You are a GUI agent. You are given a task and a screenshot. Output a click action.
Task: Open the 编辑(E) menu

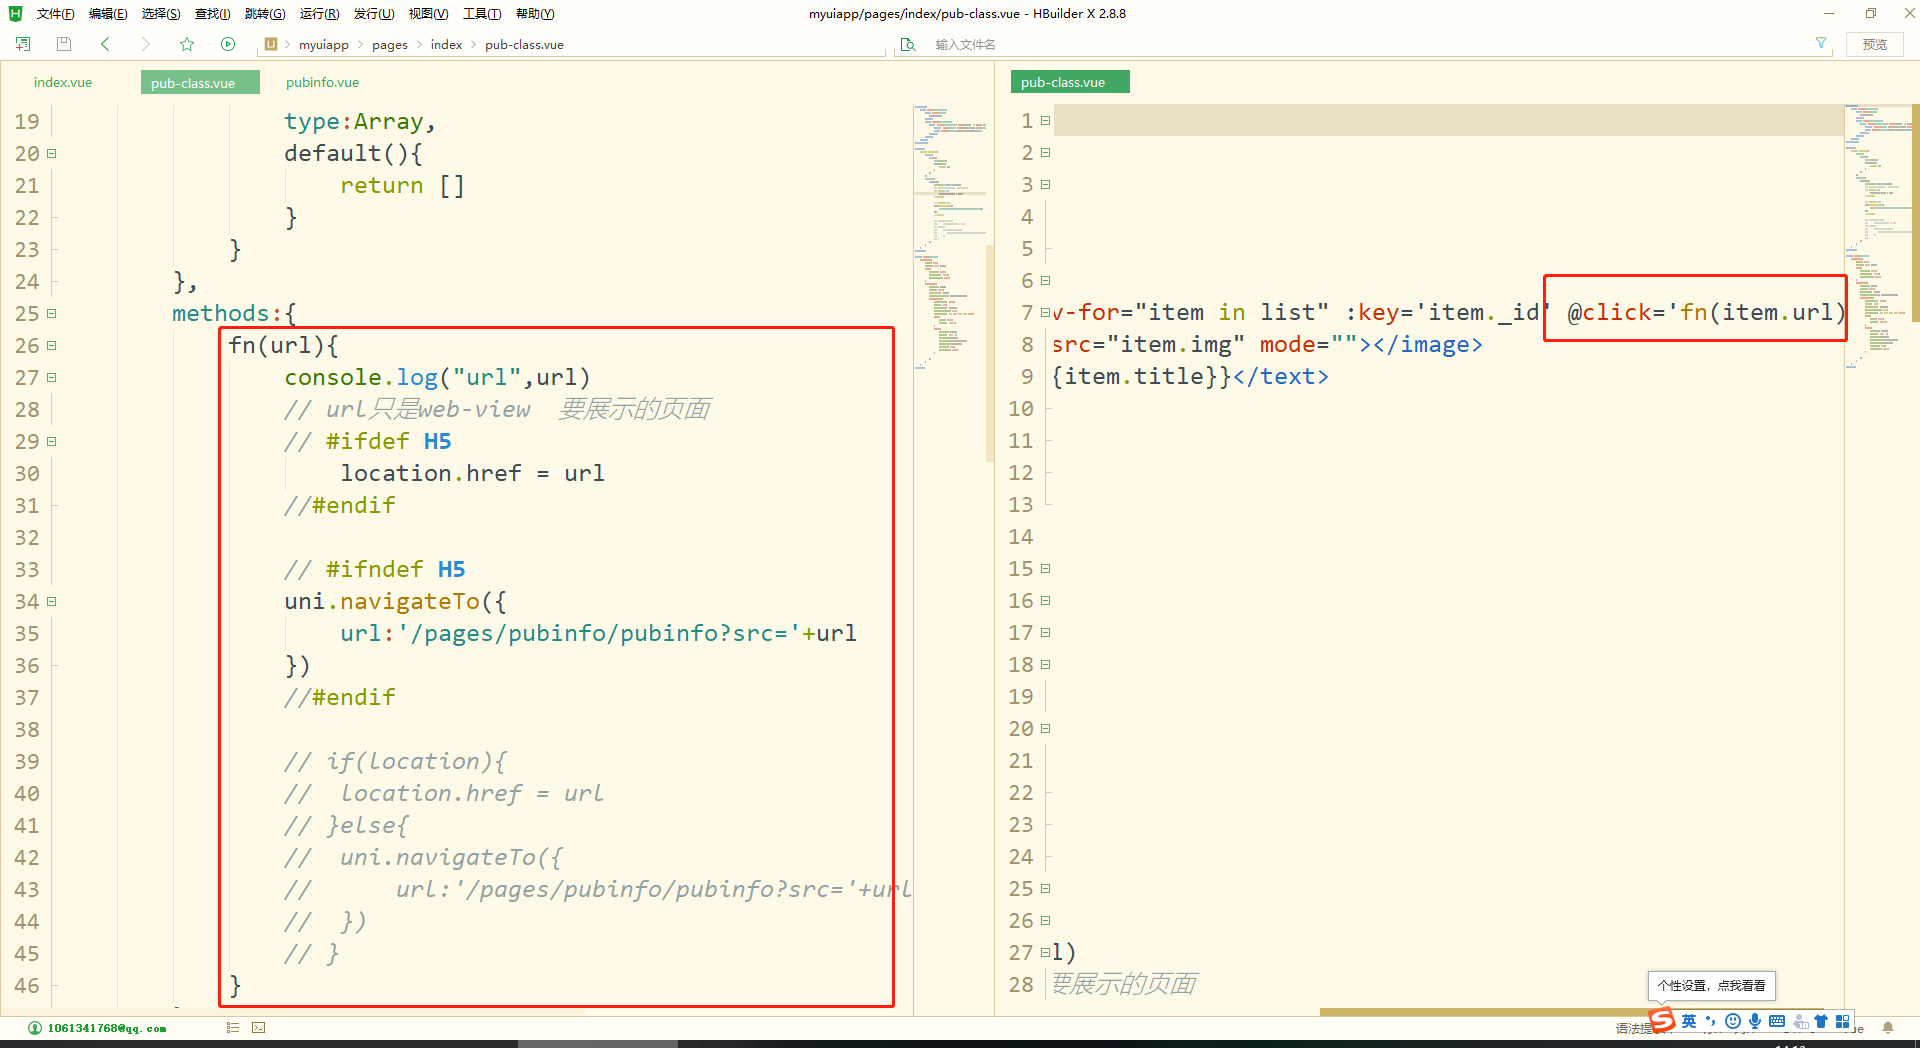click(108, 14)
